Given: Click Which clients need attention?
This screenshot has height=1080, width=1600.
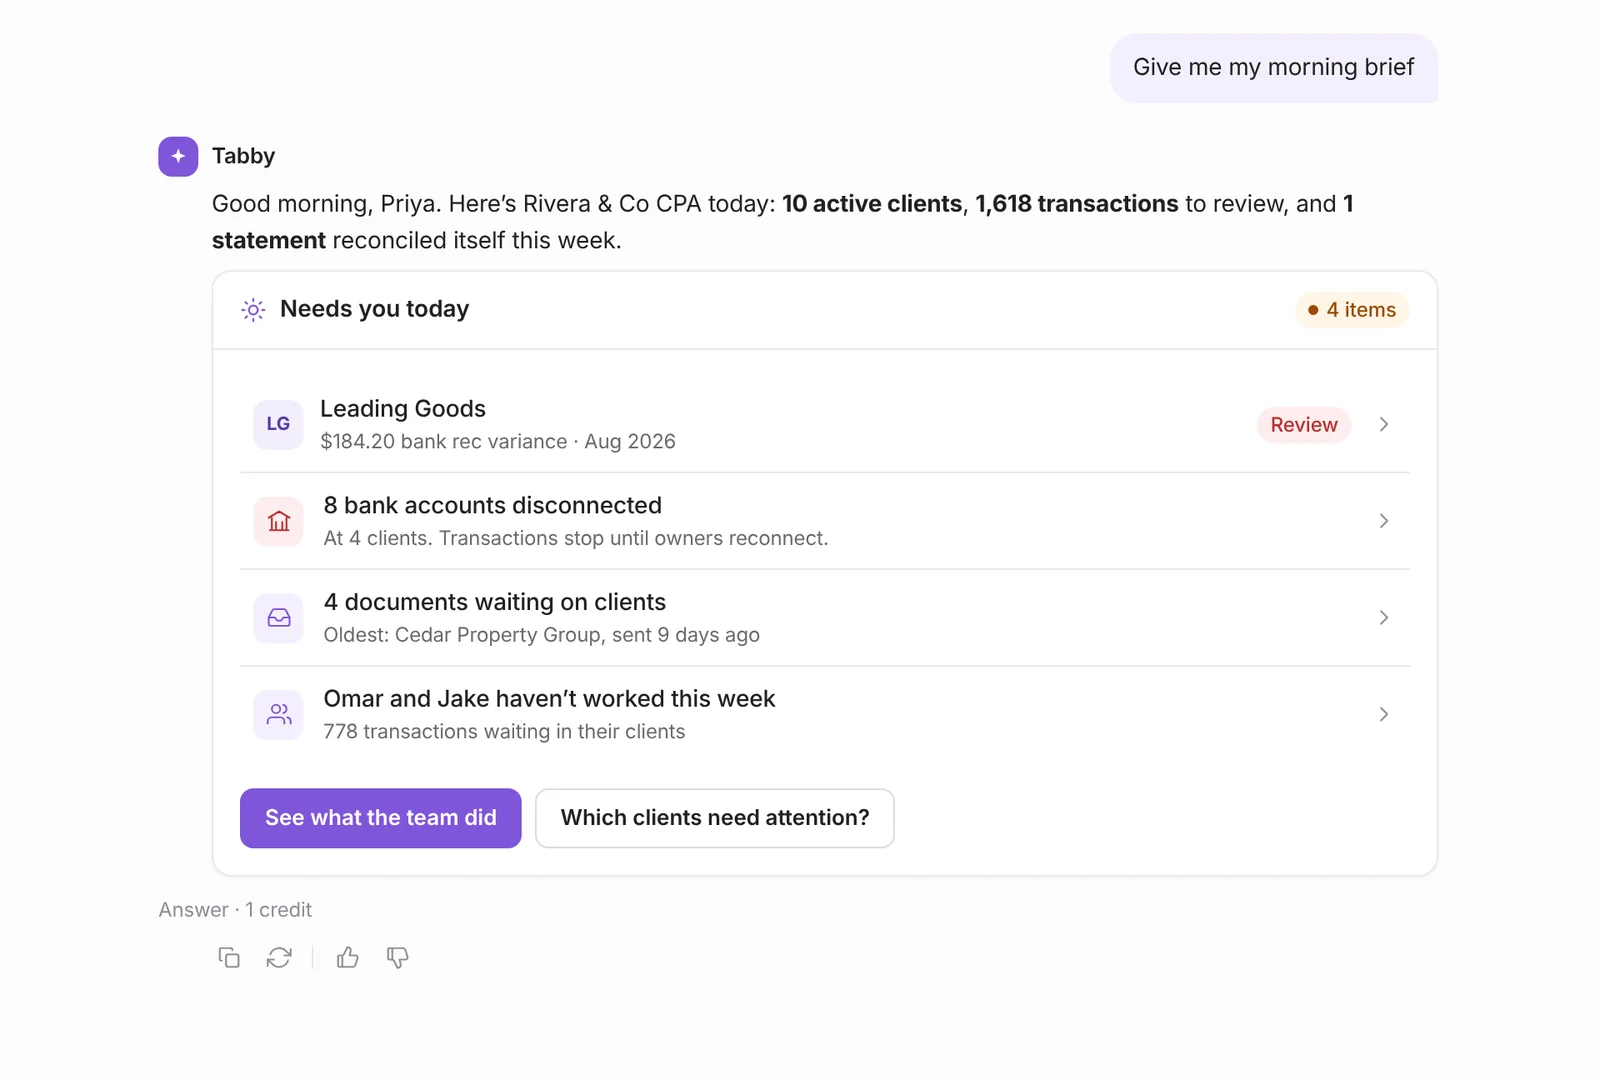Looking at the screenshot, I should [715, 818].
